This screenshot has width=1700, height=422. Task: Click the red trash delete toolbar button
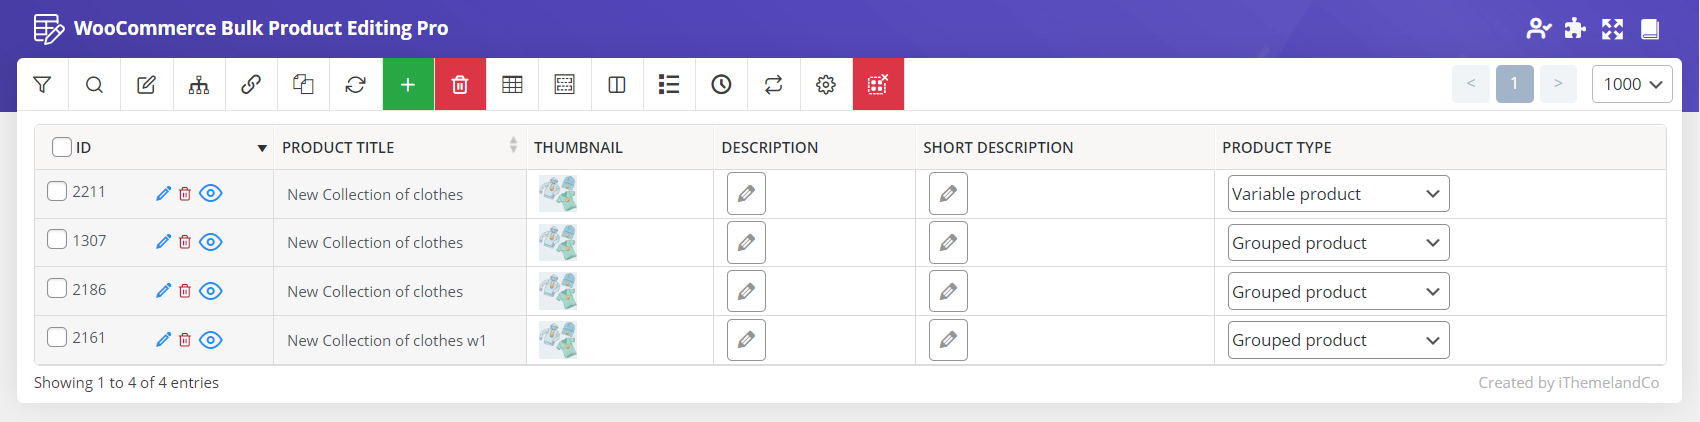coord(460,85)
